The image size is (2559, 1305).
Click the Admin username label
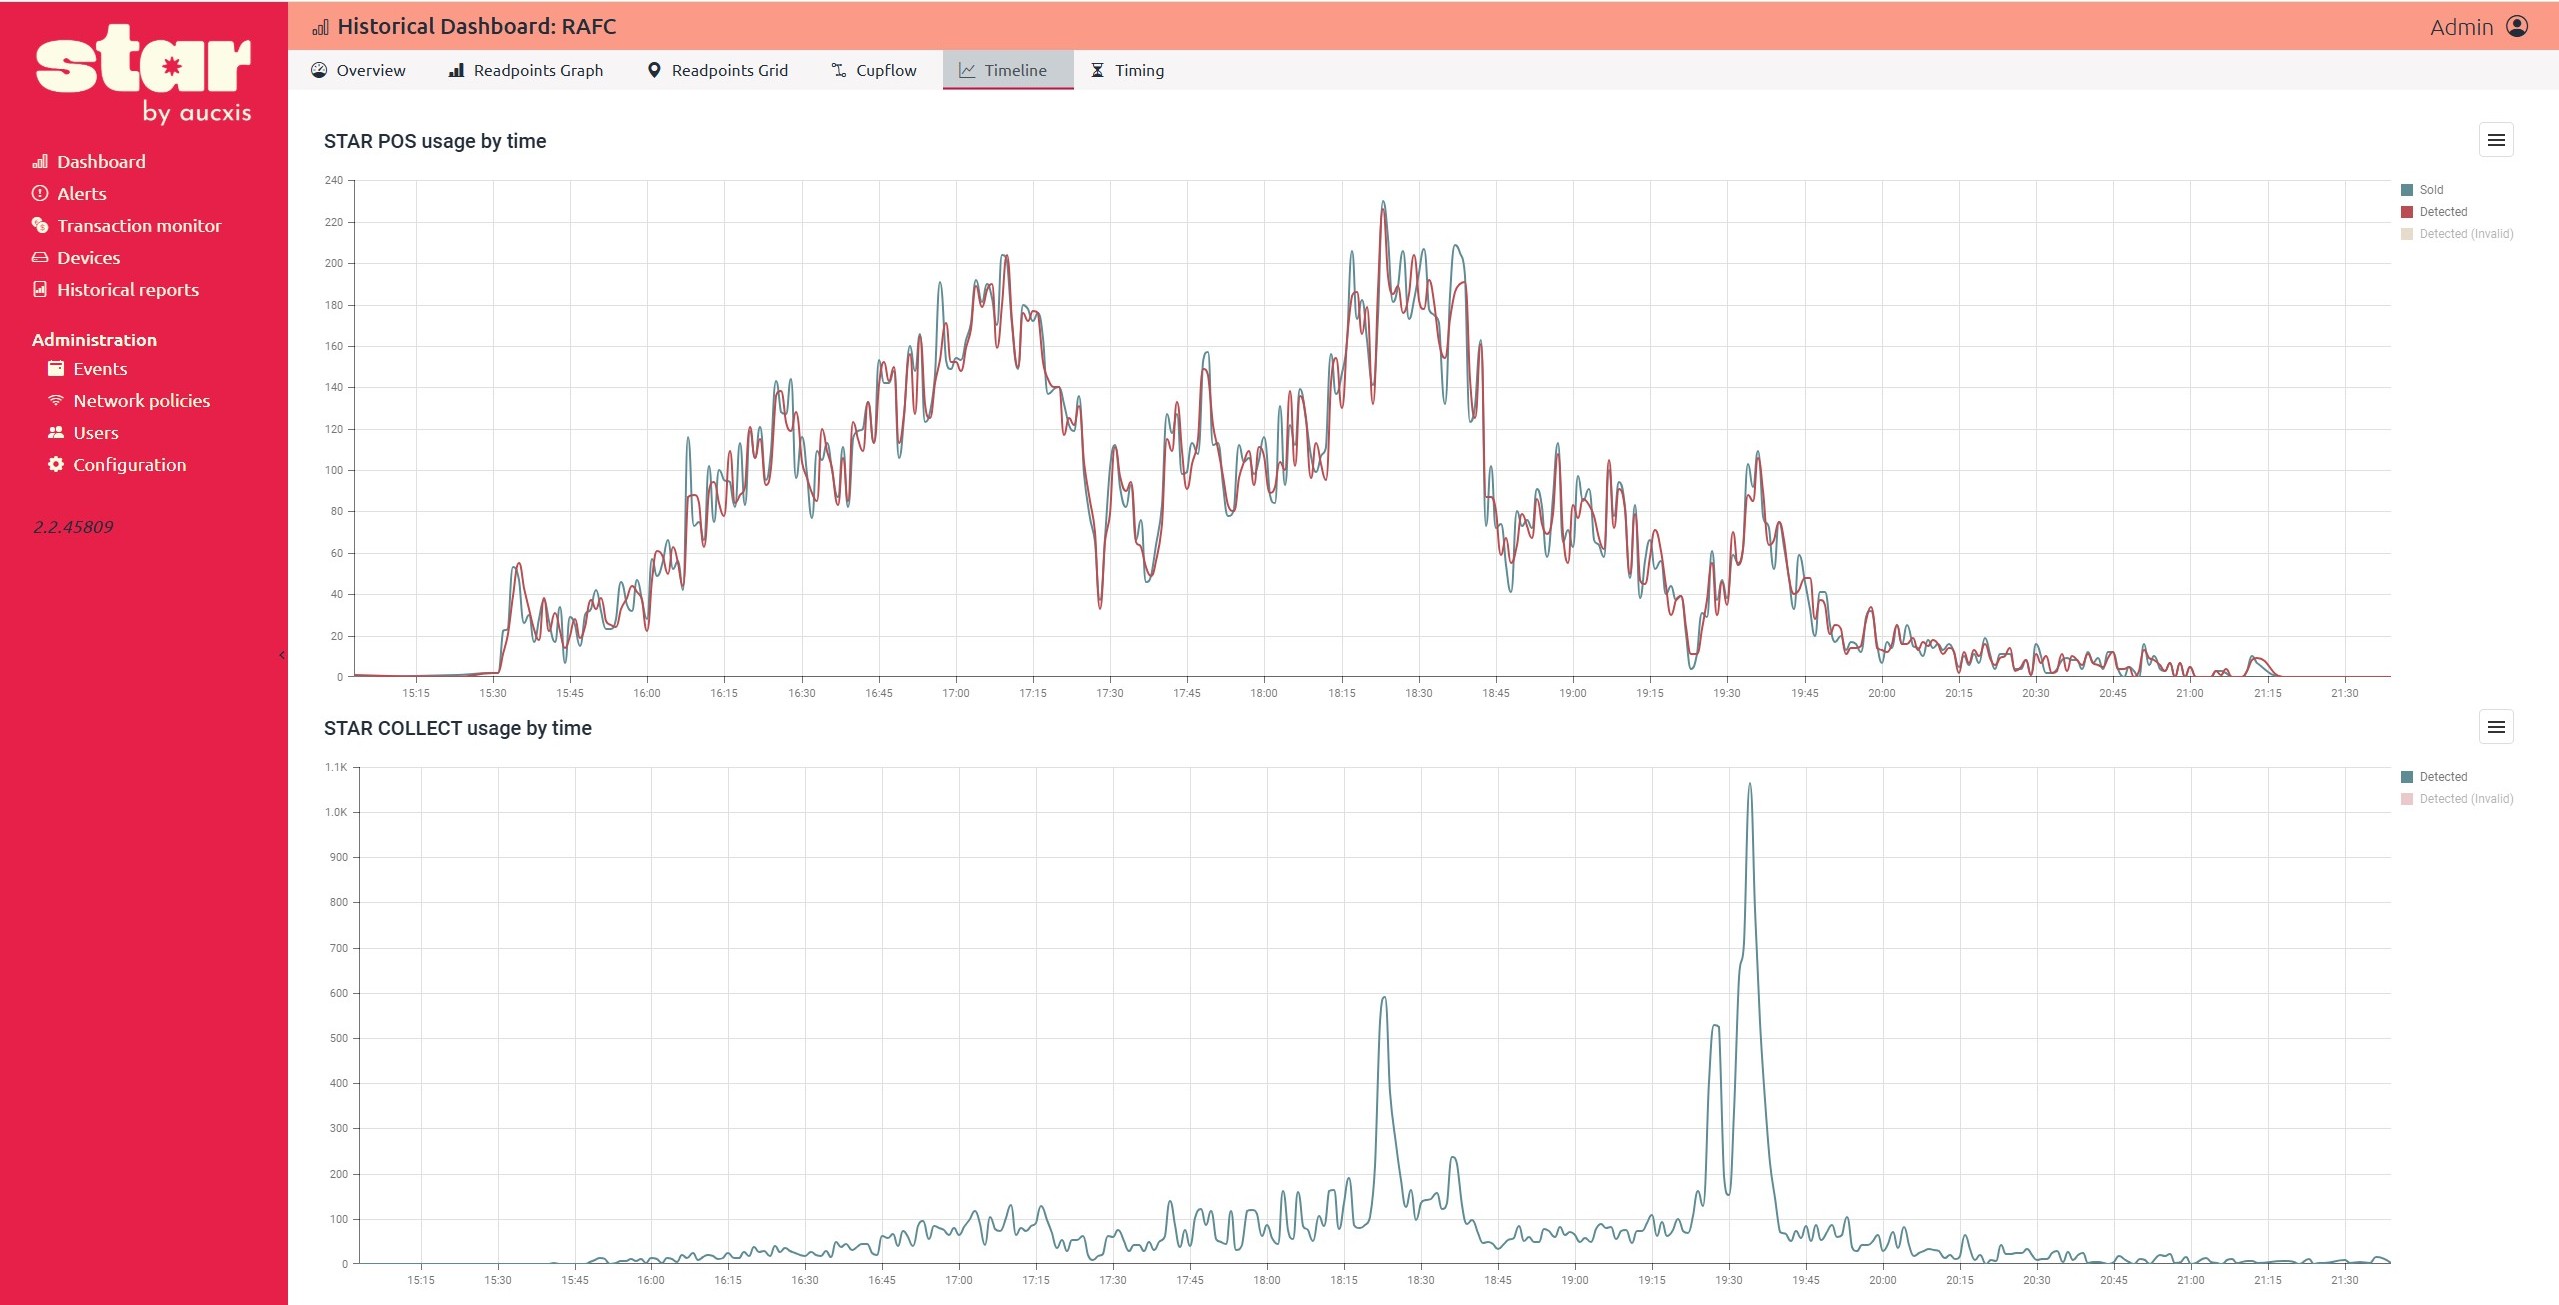click(x=2461, y=27)
